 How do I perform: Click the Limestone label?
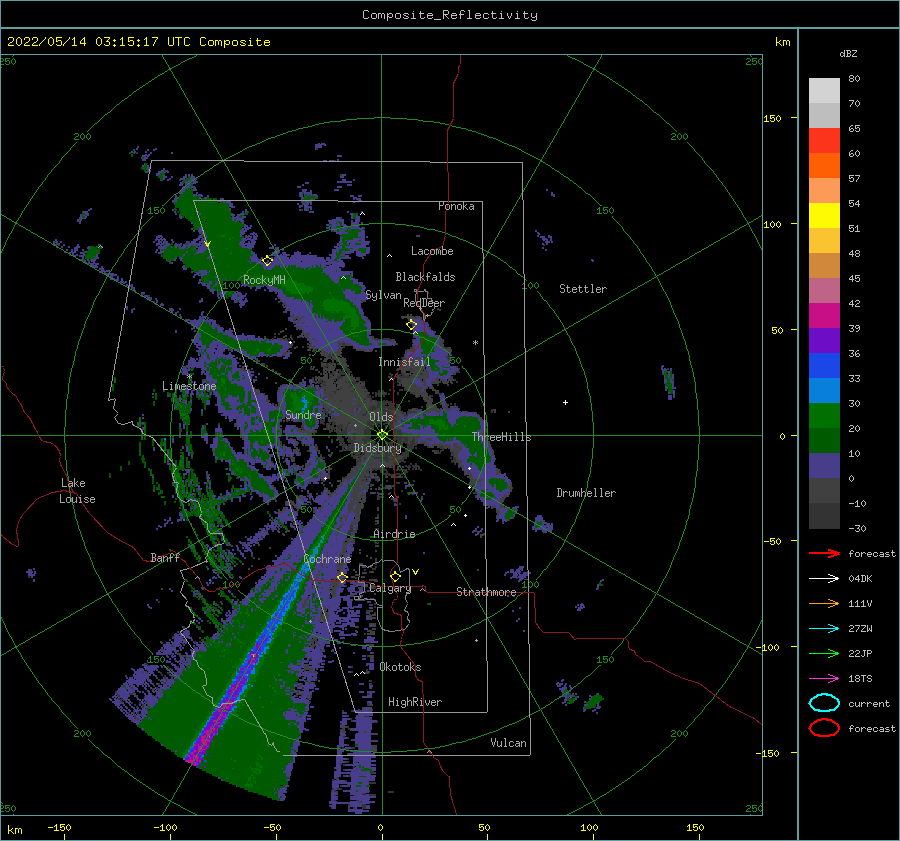tap(189, 386)
